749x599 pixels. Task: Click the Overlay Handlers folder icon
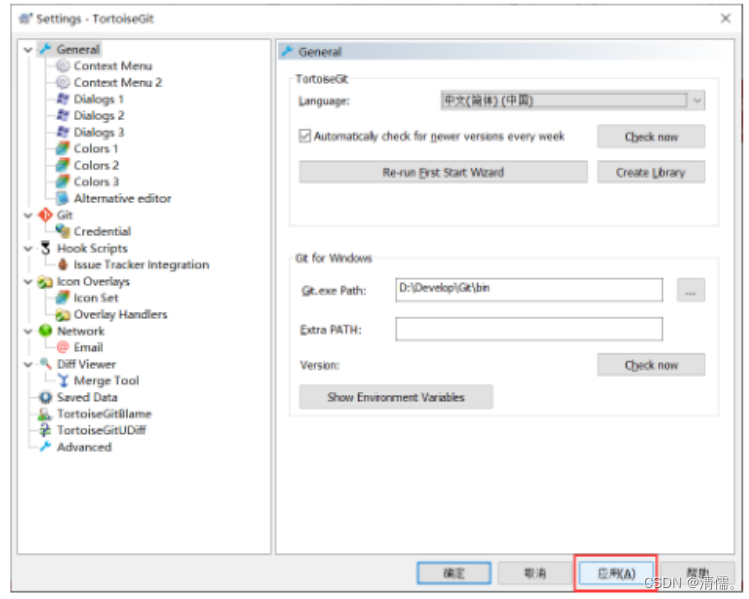point(63,314)
